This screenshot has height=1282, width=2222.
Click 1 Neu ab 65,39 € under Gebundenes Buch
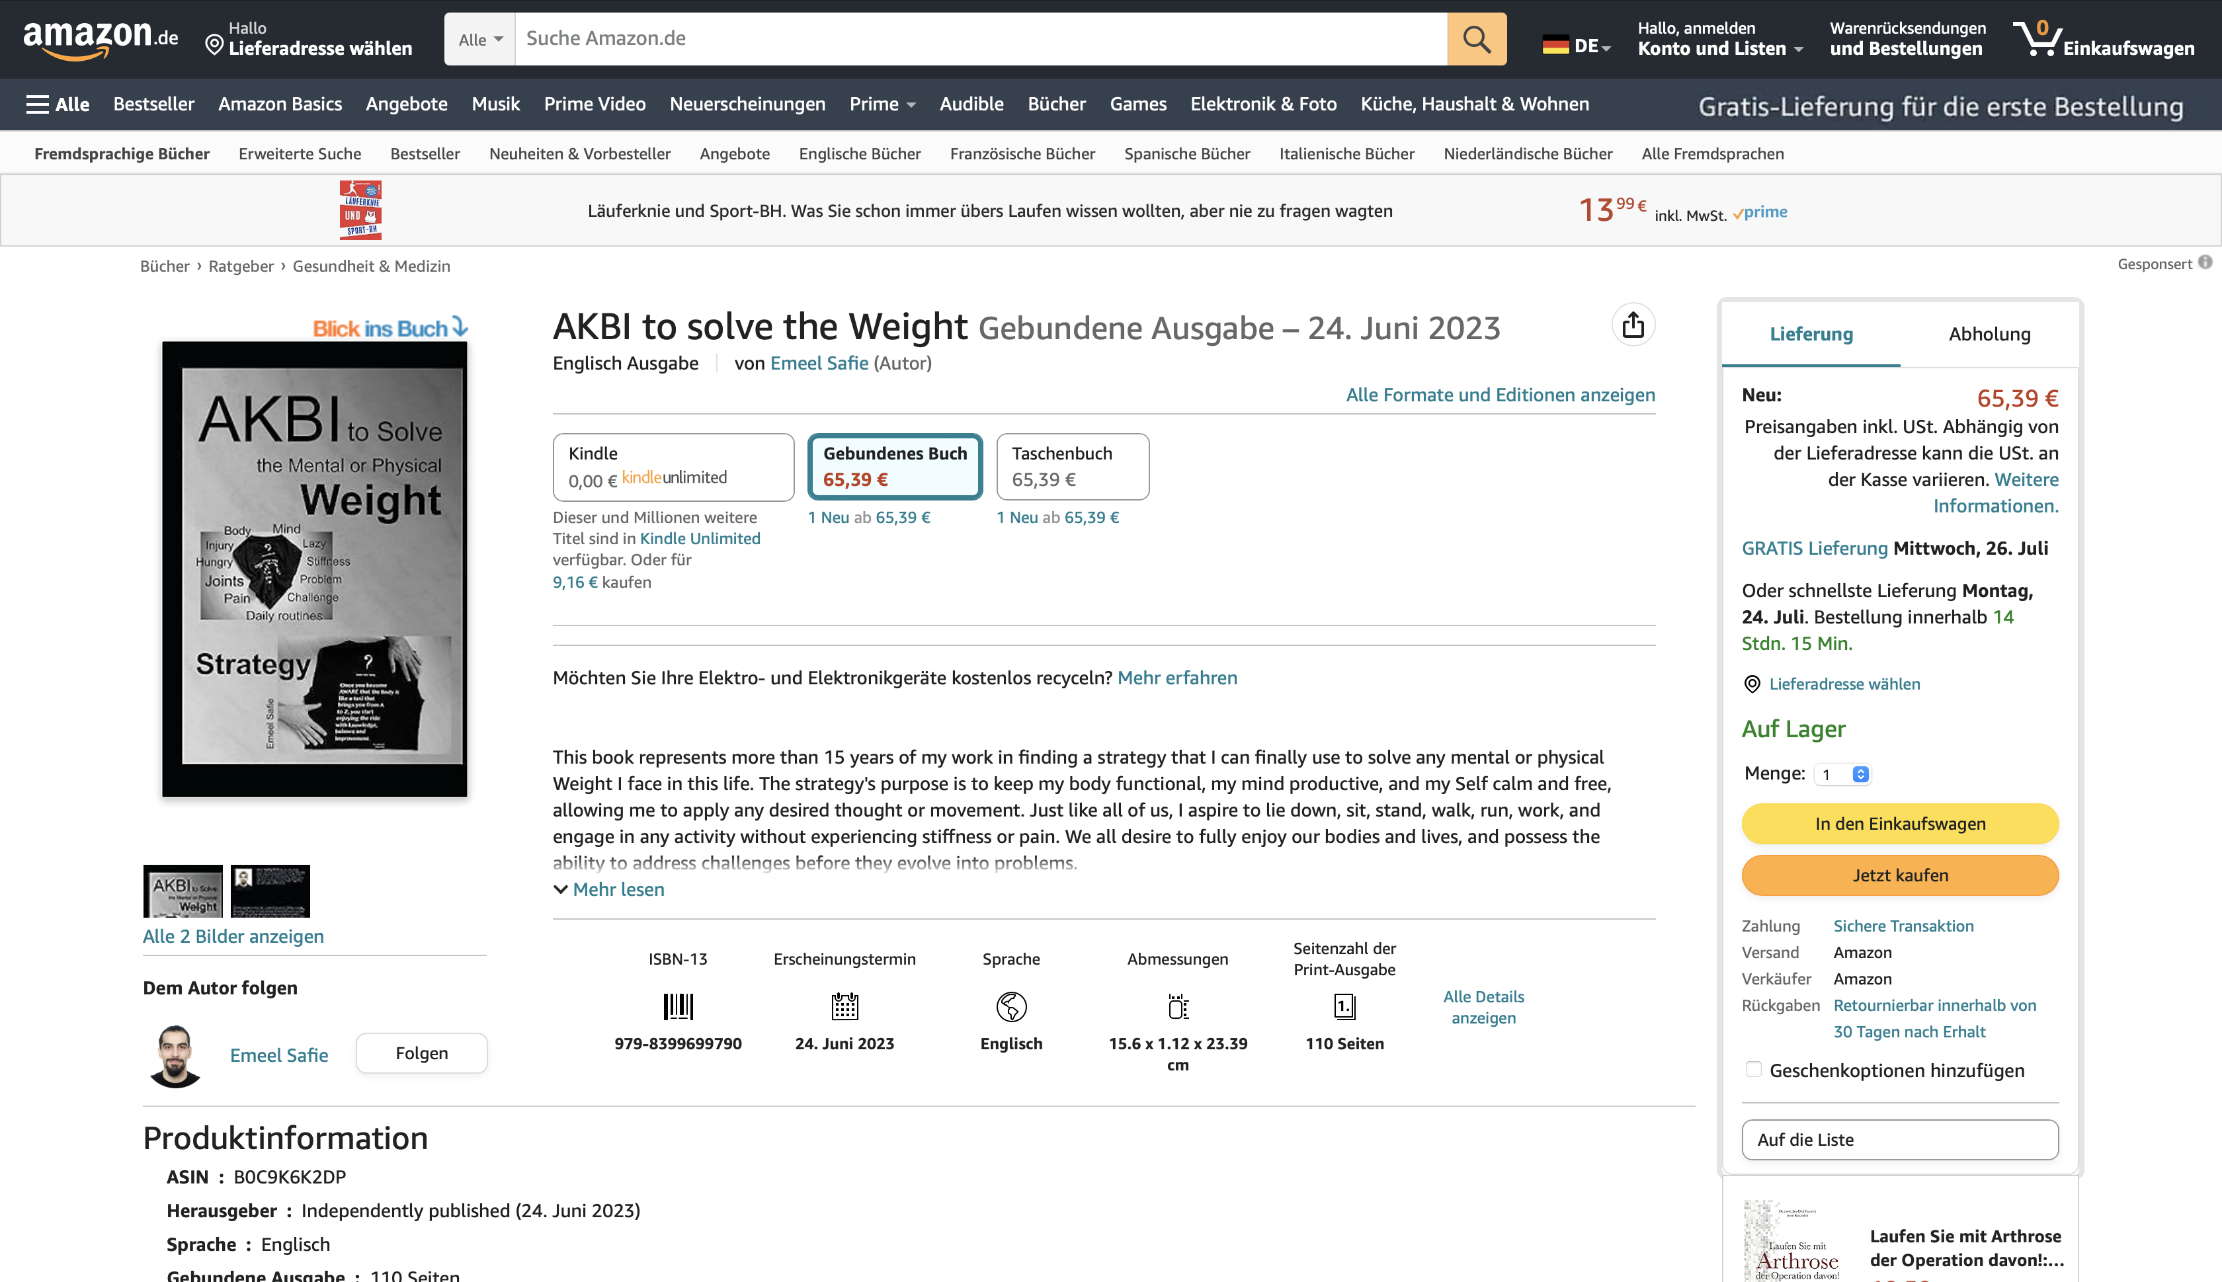click(869, 517)
